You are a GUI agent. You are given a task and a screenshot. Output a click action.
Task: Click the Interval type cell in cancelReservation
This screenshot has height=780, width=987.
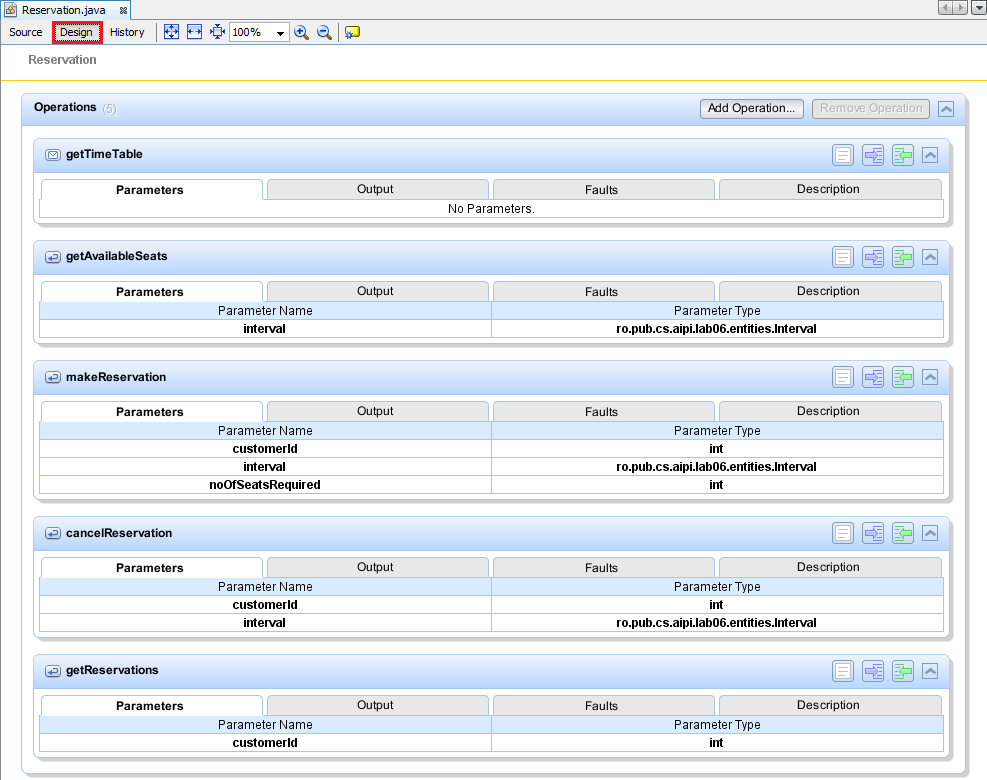[x=716, y=623]
